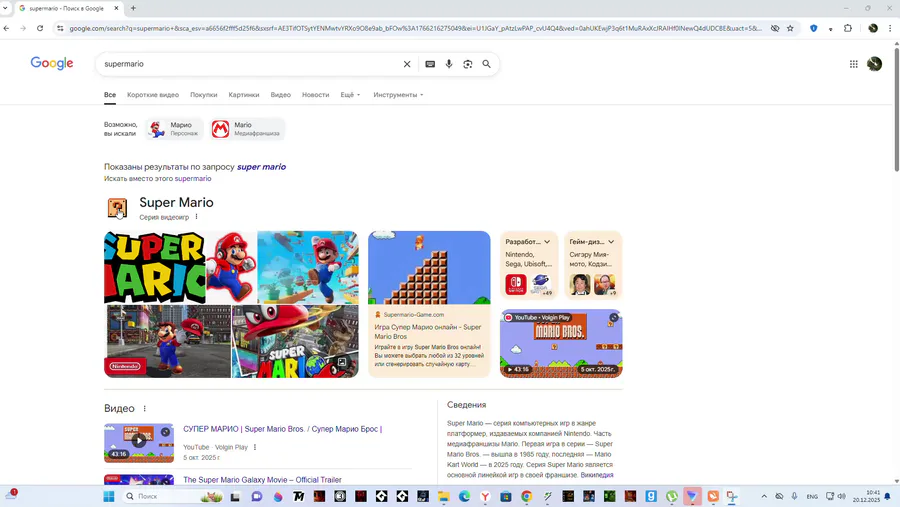
Task: Click the taskbar search box
Action: pyautogui.click(x=172, y=496)
